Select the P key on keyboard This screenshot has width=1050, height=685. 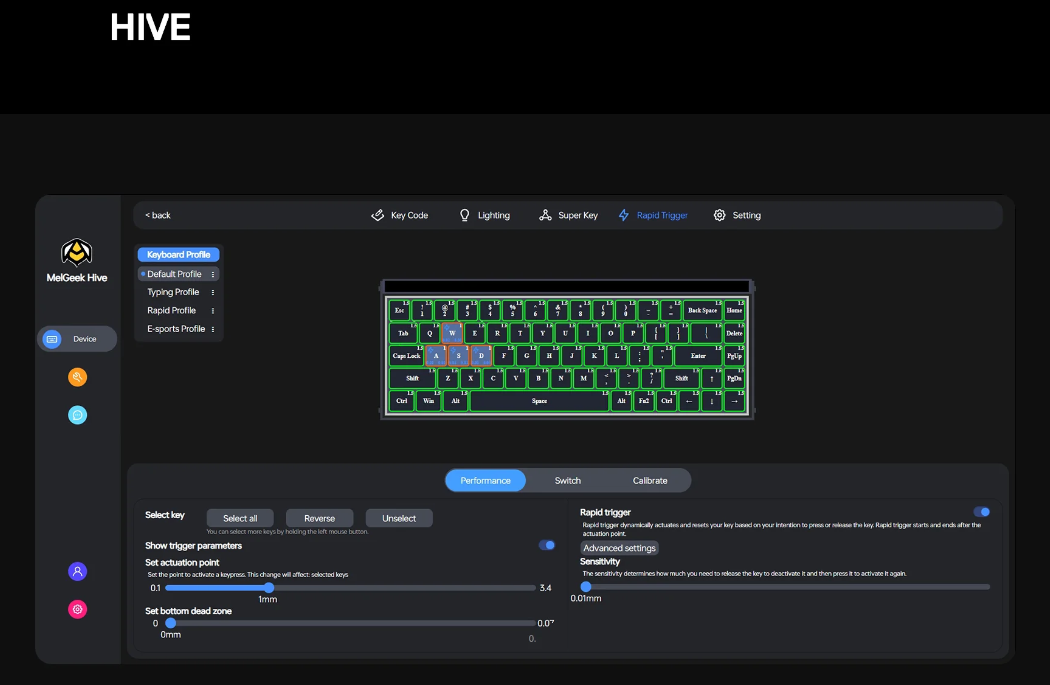633,333
